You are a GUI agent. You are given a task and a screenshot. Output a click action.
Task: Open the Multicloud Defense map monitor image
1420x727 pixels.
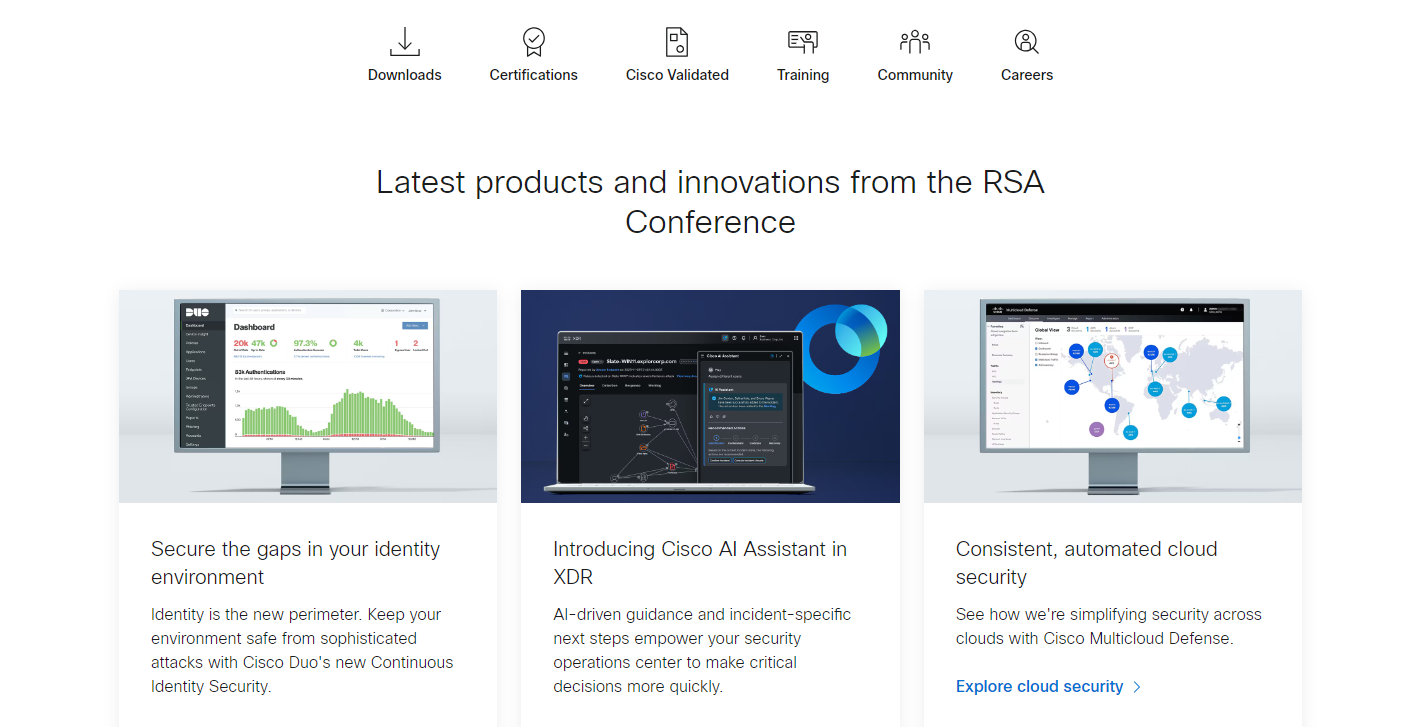click(x=1113, y=396)
